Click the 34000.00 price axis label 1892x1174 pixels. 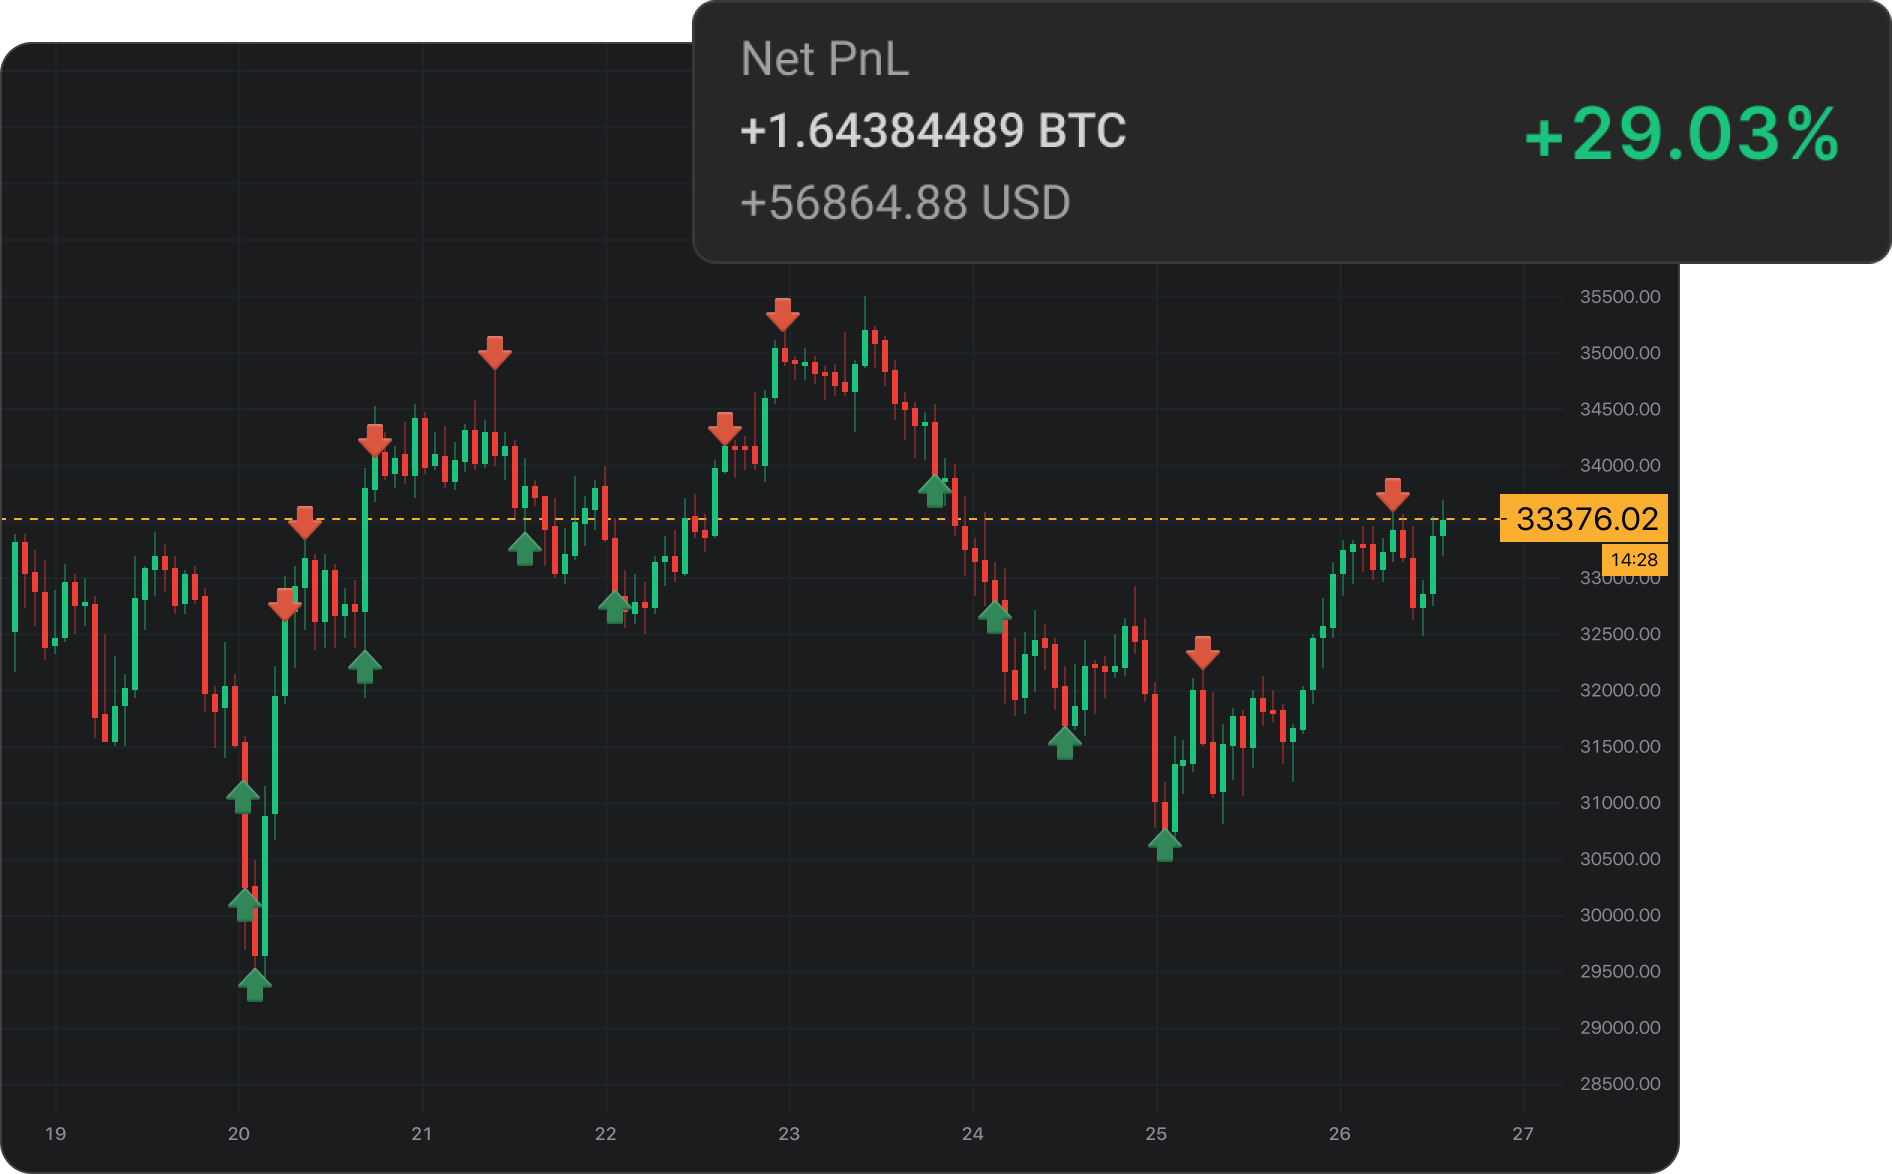tap(1620, 465)
